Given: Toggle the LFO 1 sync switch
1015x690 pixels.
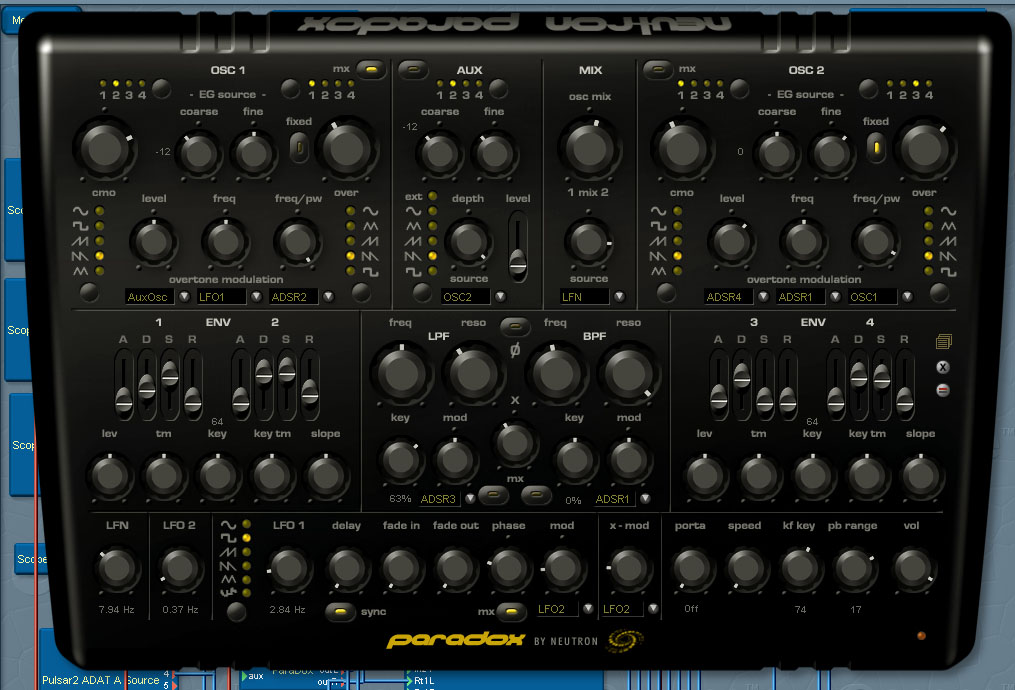Looking at the screenshot, I should point(340,612).
